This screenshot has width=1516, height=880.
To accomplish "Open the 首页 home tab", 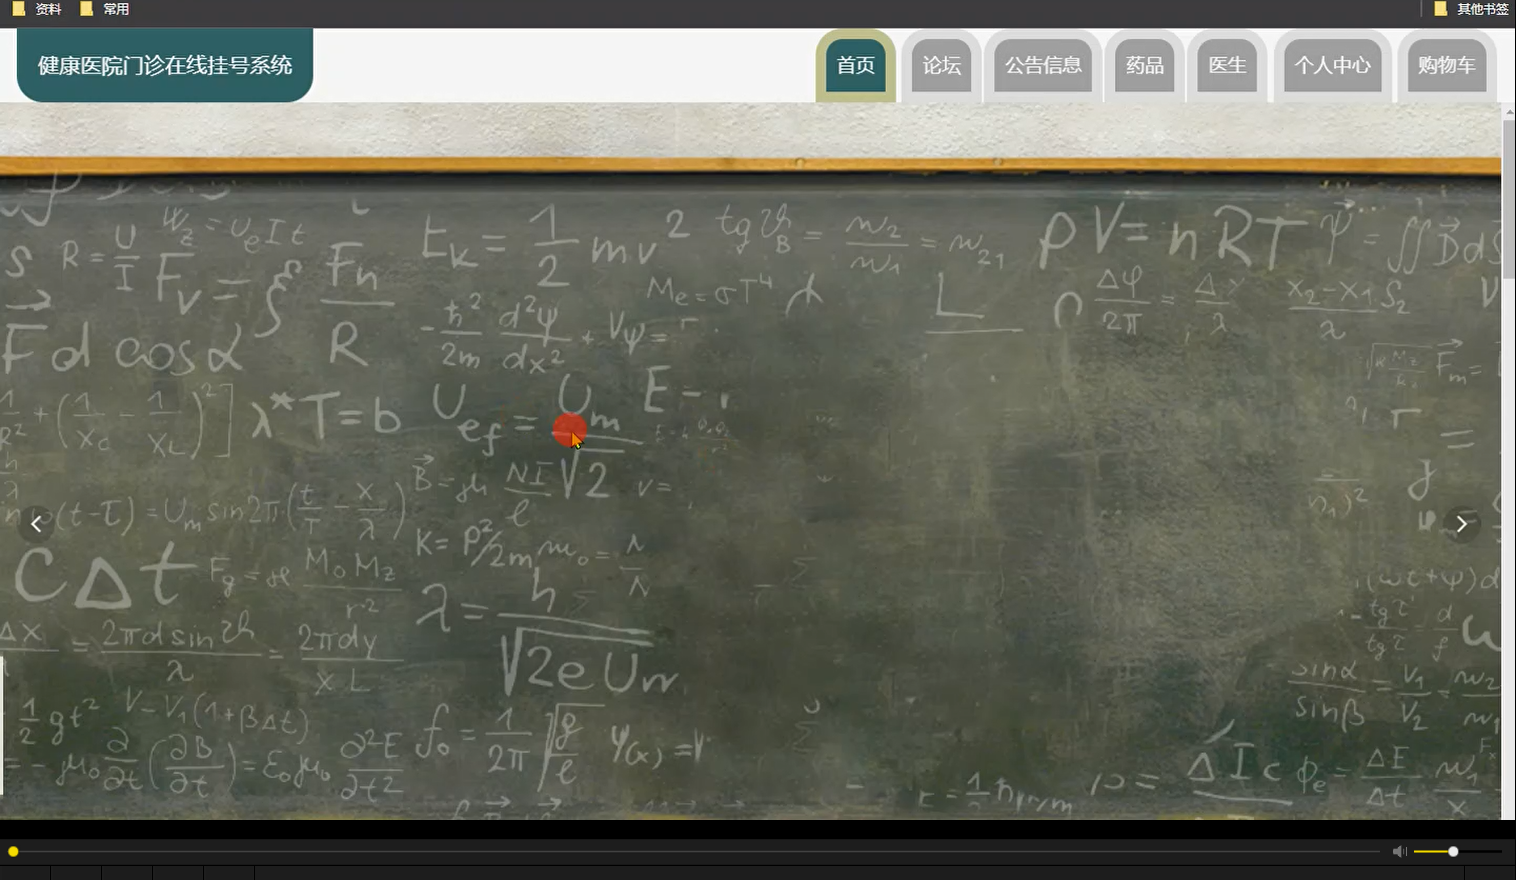I will 856,66.
